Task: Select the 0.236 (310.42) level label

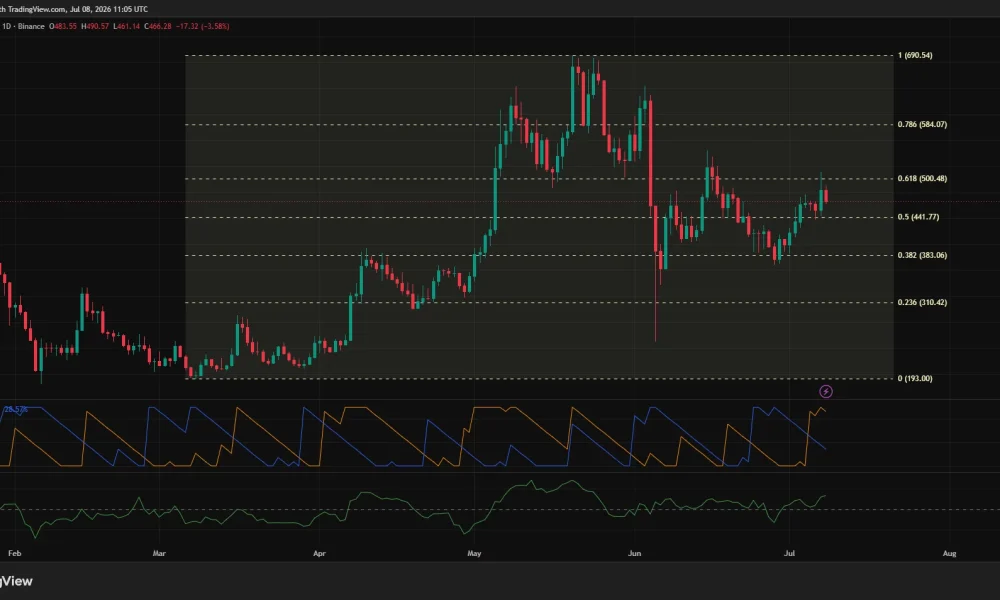Action: click(x=922, y=303)
